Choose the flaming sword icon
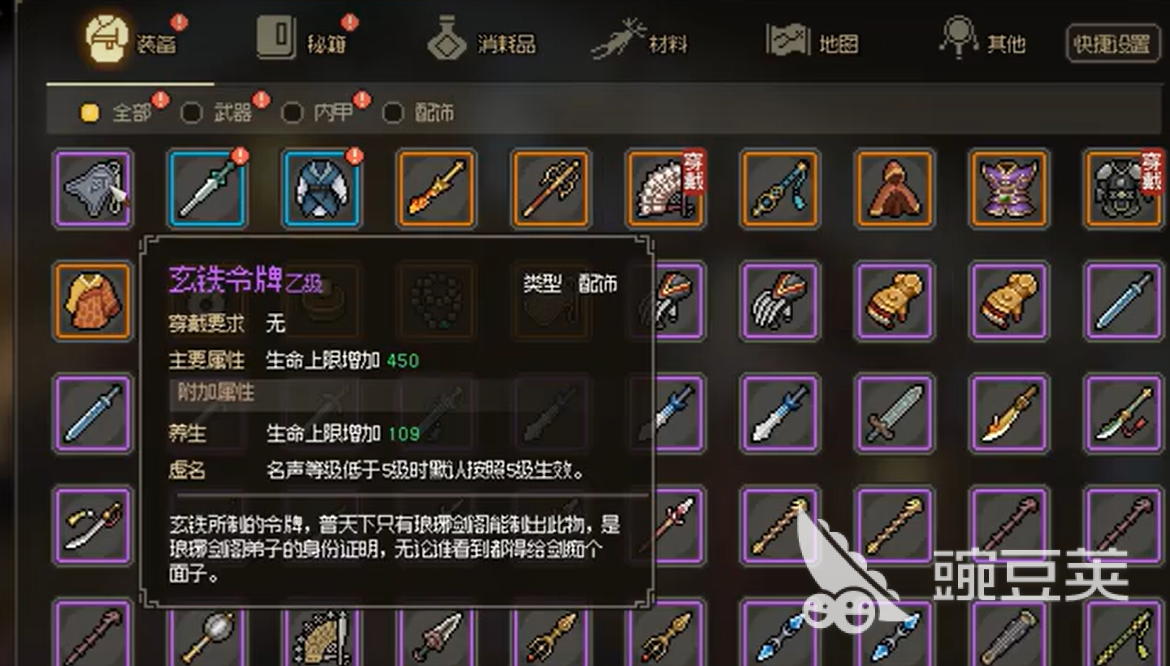 [437, 188]
